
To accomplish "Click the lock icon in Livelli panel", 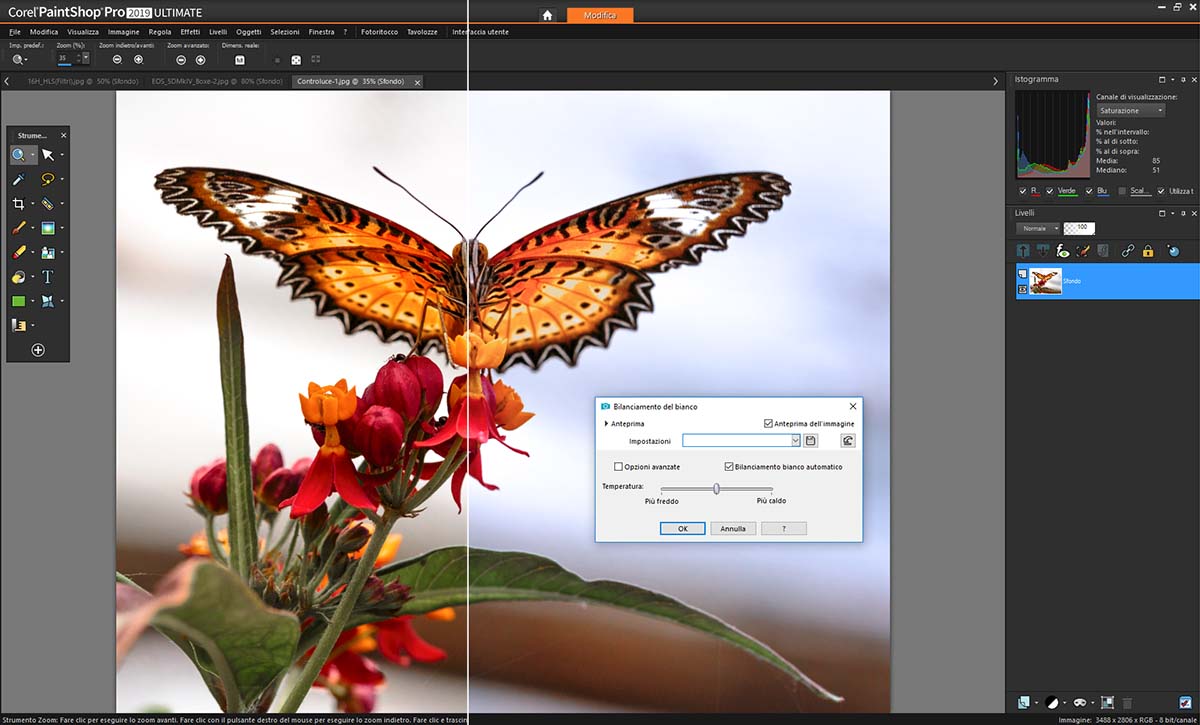I will pos(1148,251).
